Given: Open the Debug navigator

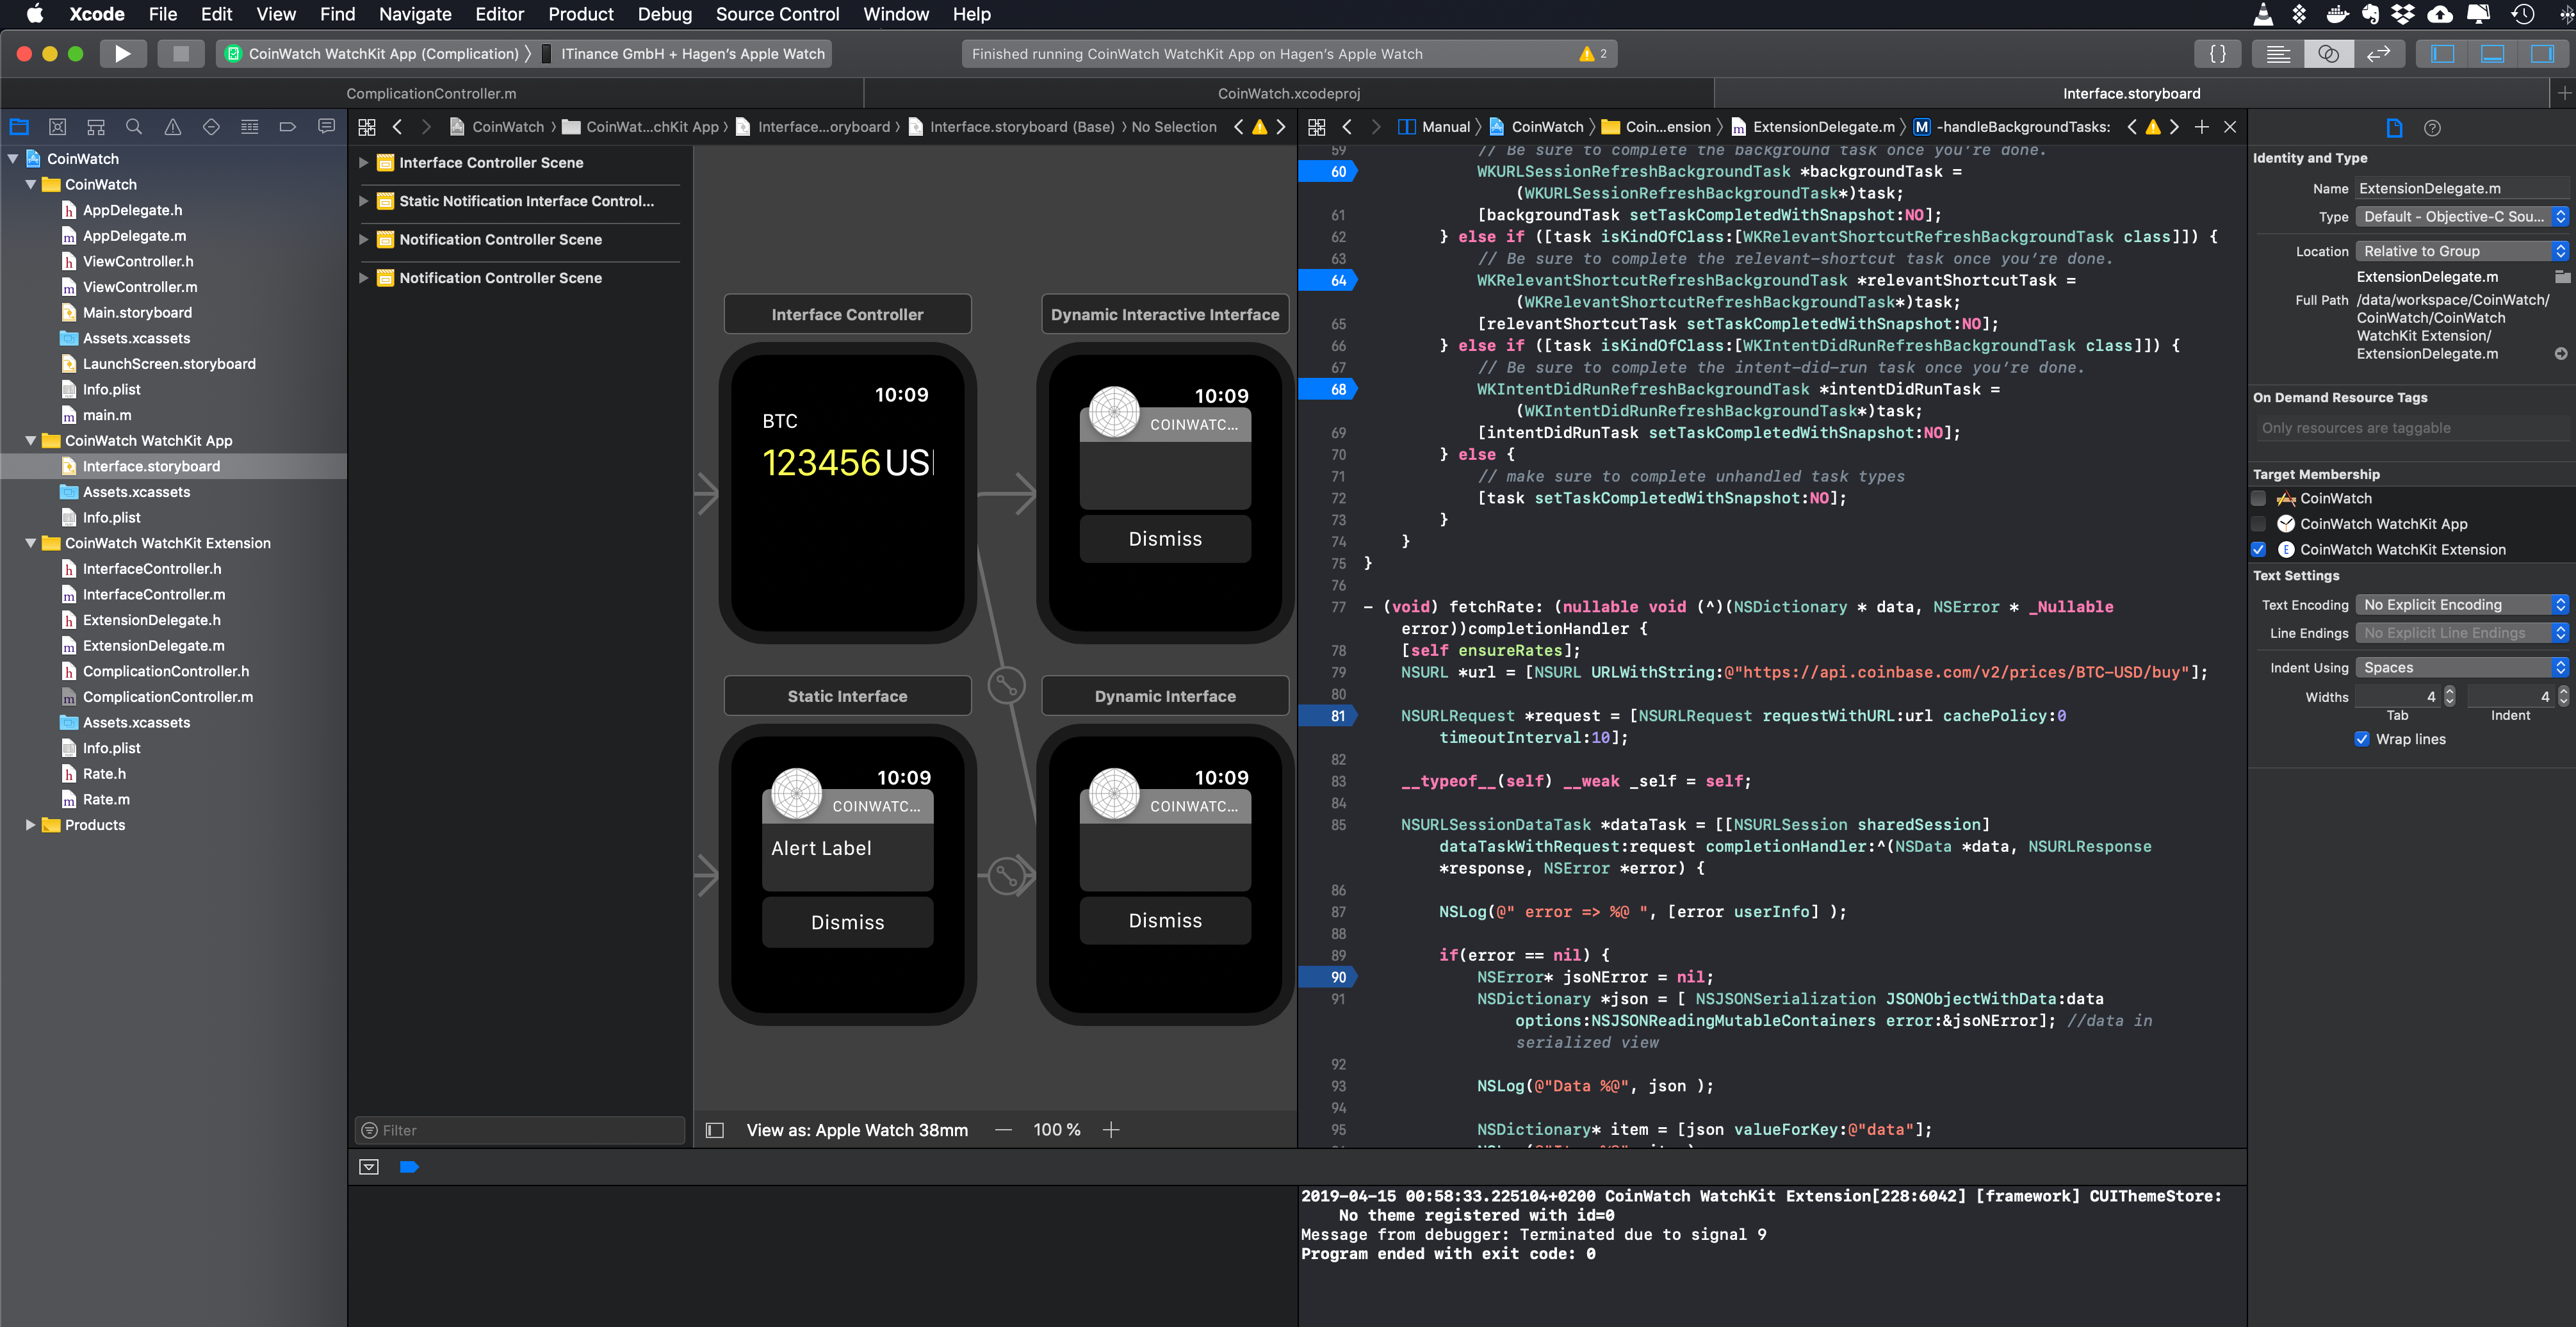Looking at the screenshot, I should (x=249, y=127).
